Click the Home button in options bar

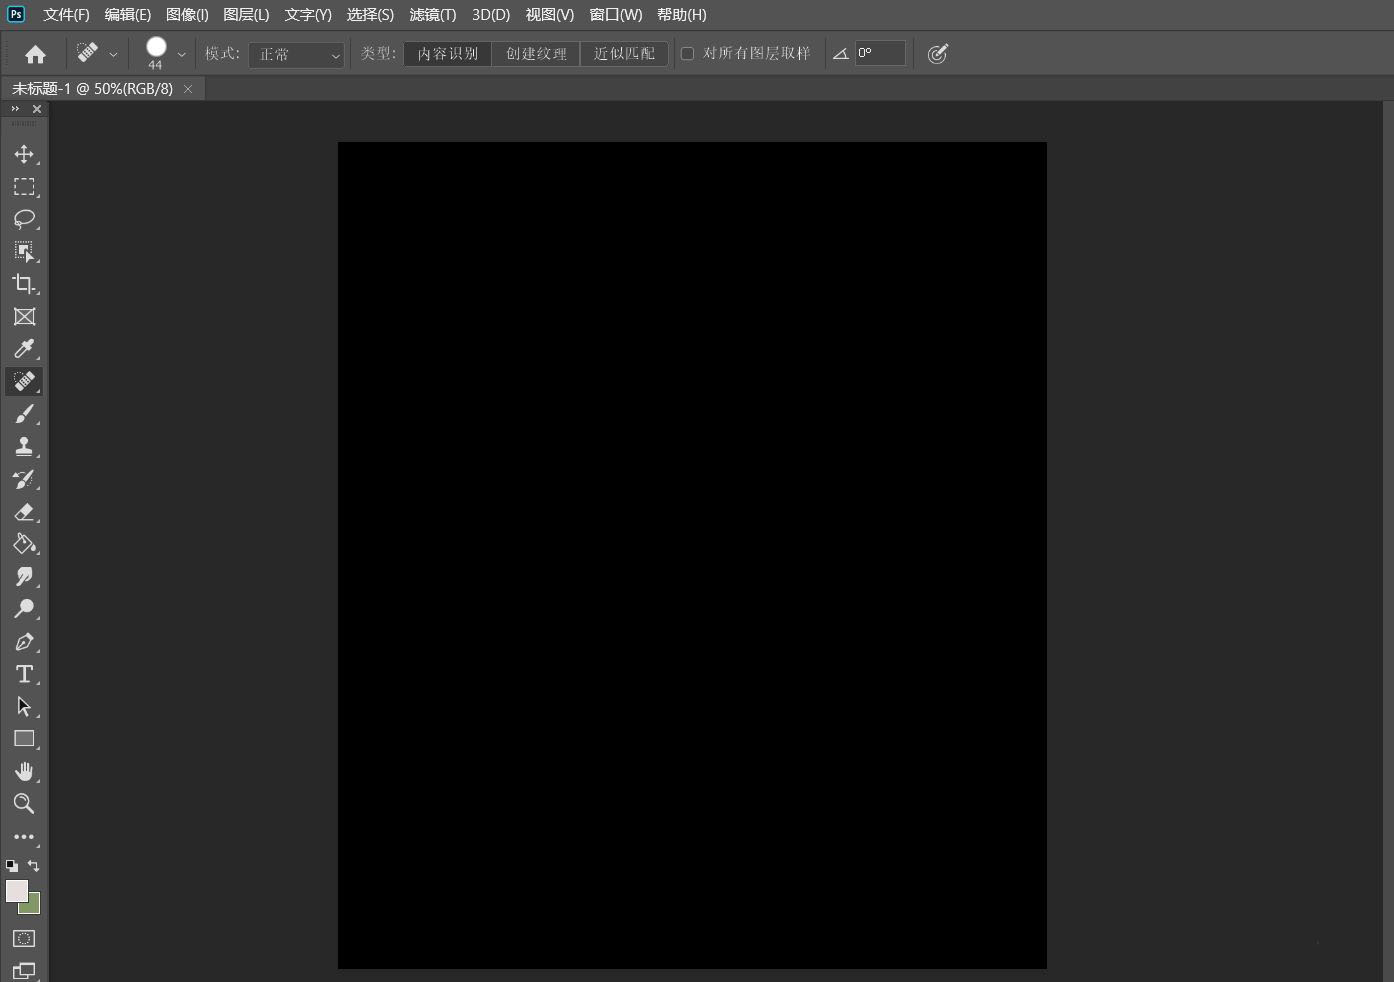click(35, 54)
